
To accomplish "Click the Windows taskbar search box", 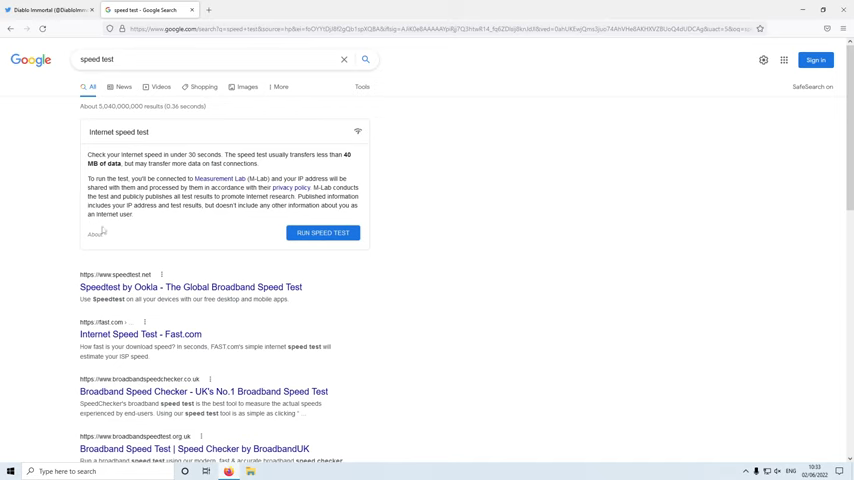I will coord(98,471).
